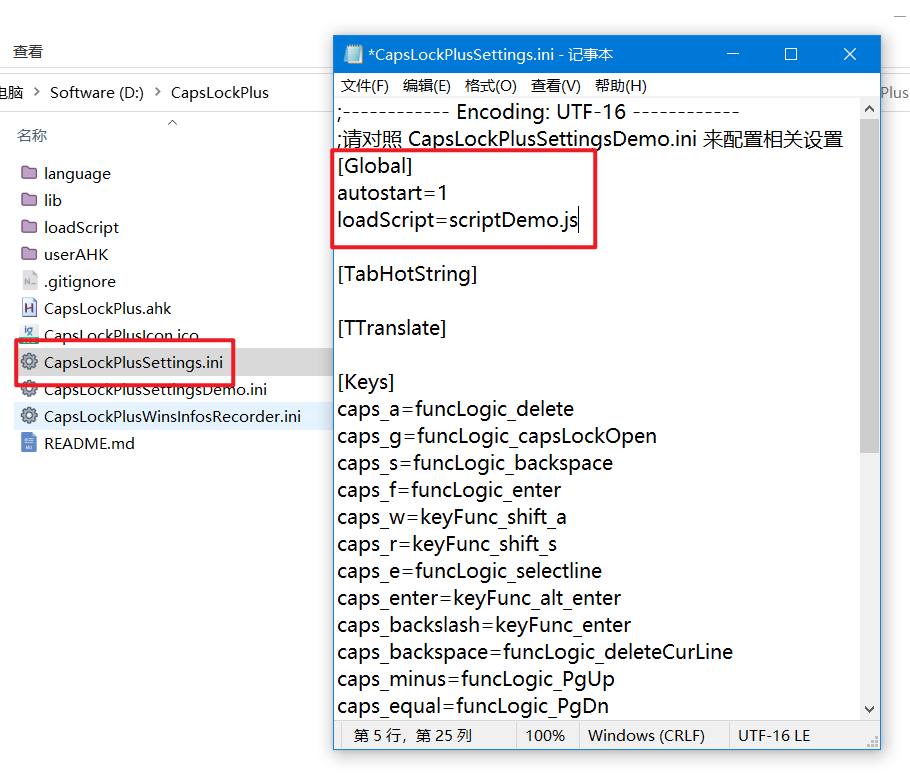Click the loadScript folder icon
This screenshot has width=910, height=773.
tap(29, 227)
